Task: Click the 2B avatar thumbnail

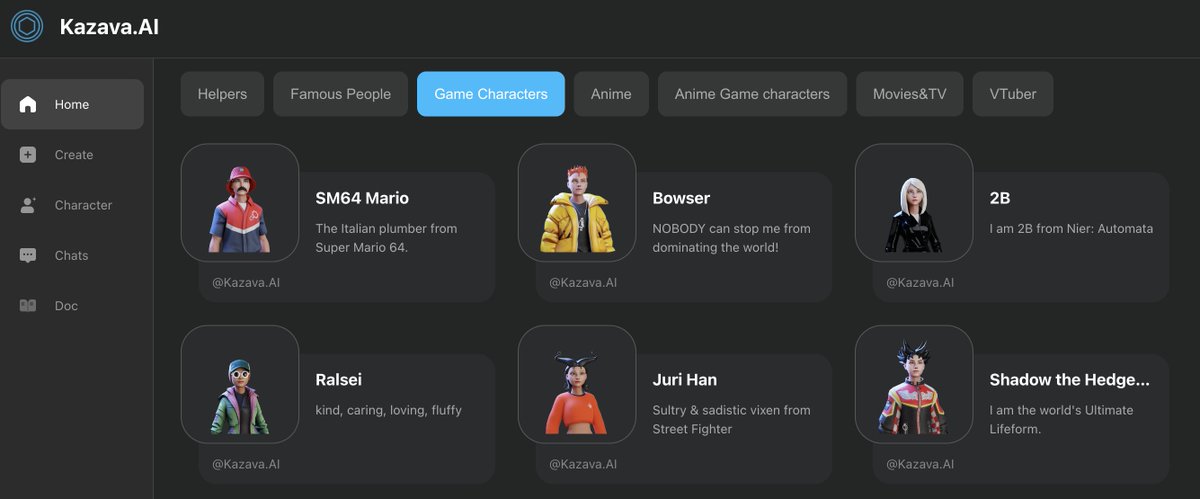Action: pyautogui.click(x=914, y=203)
